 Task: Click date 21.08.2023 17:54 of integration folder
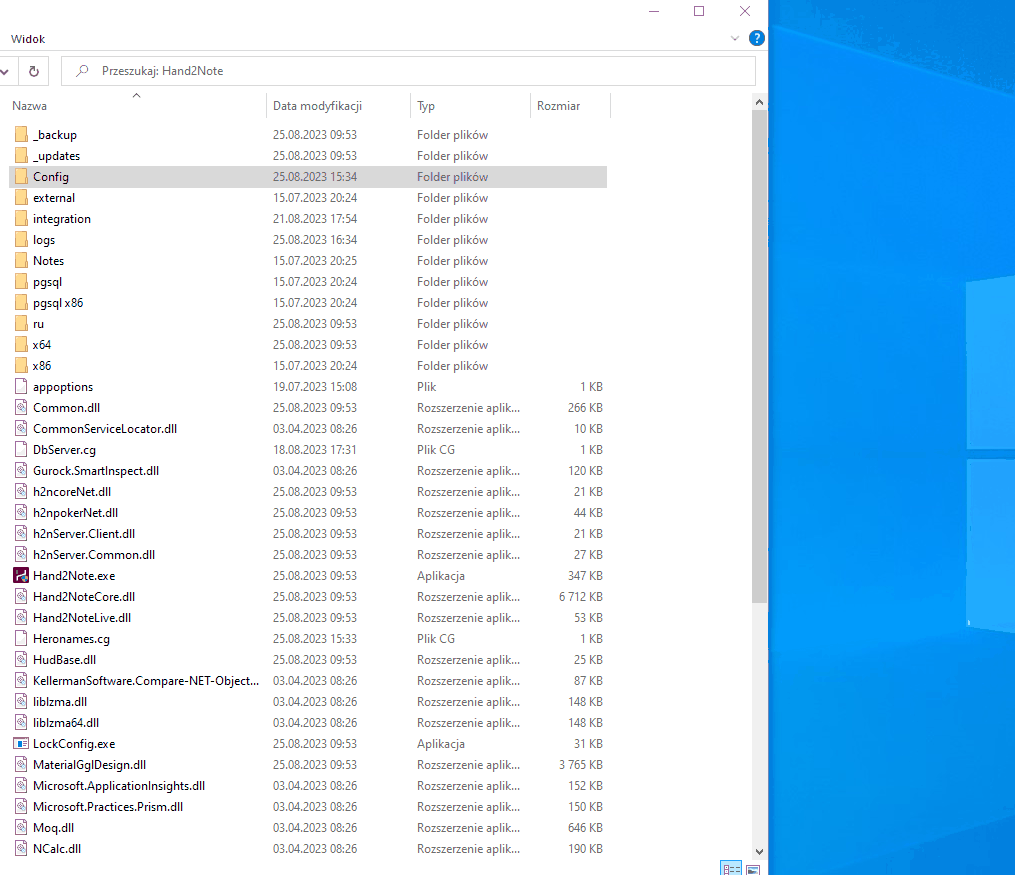(x=315, y=219)
